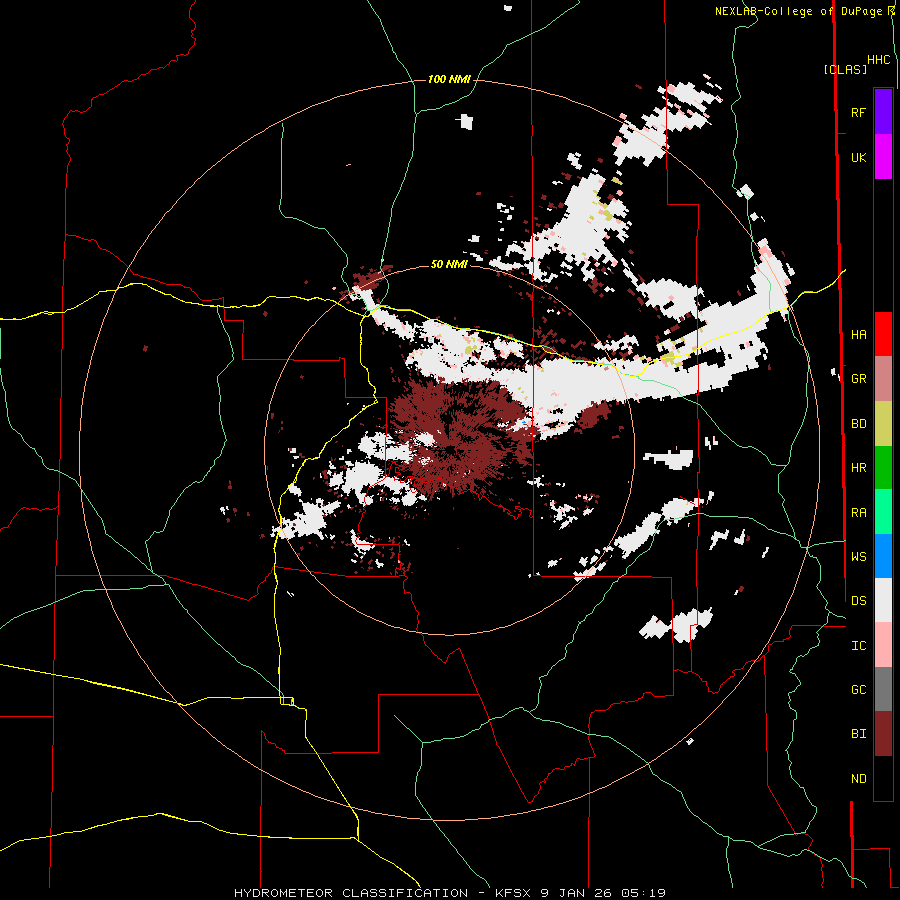Click the HA legend label
Image resolution: width=900 pixels, height=900 pixels.
pos(858,334)
